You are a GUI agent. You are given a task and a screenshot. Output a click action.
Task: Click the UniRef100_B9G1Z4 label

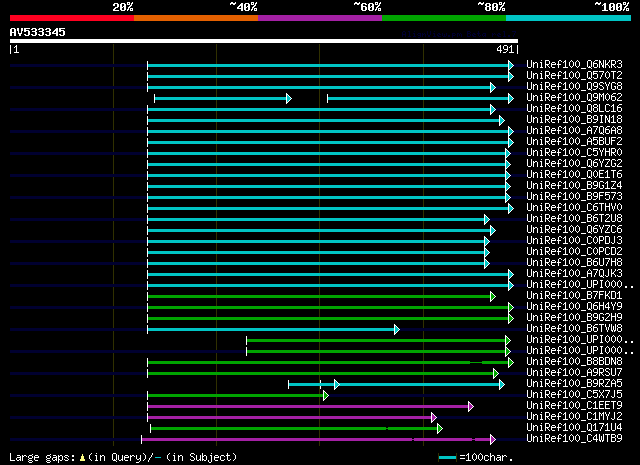click(574, 186)
